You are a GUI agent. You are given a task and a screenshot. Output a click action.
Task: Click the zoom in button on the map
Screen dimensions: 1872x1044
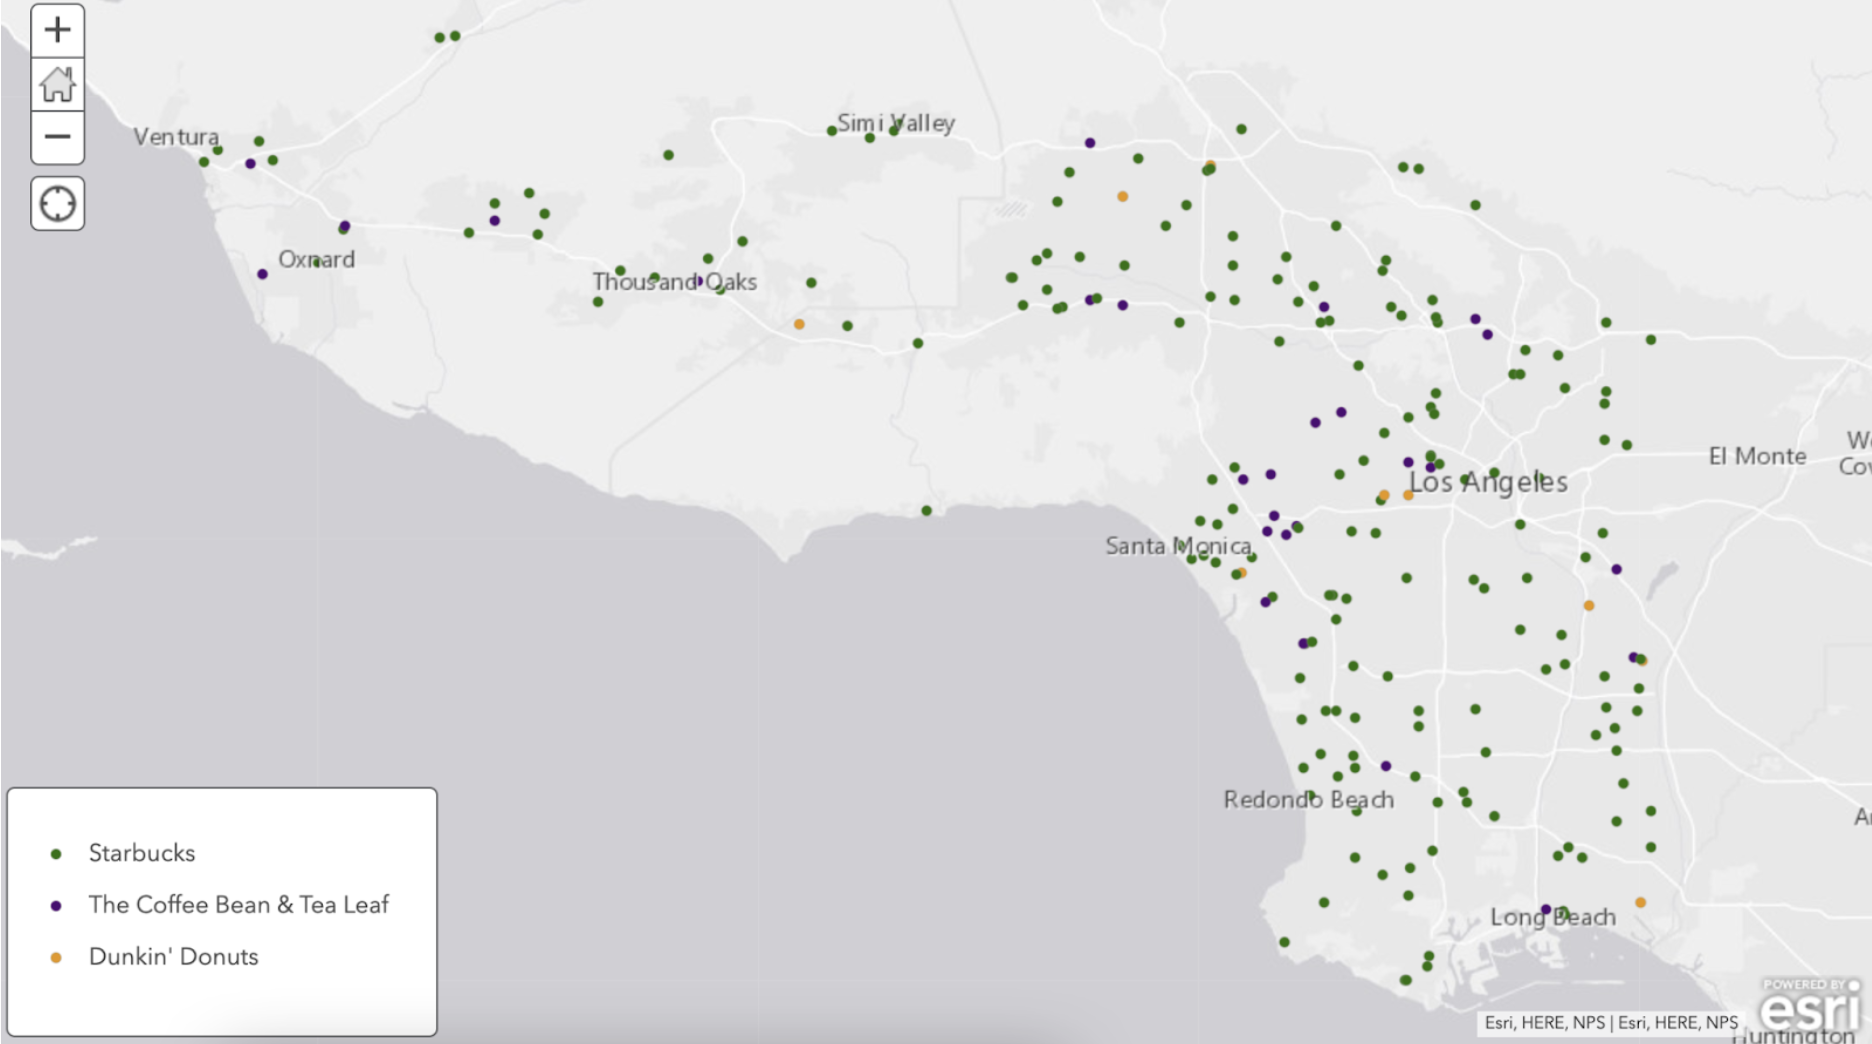tap(57, 27)
